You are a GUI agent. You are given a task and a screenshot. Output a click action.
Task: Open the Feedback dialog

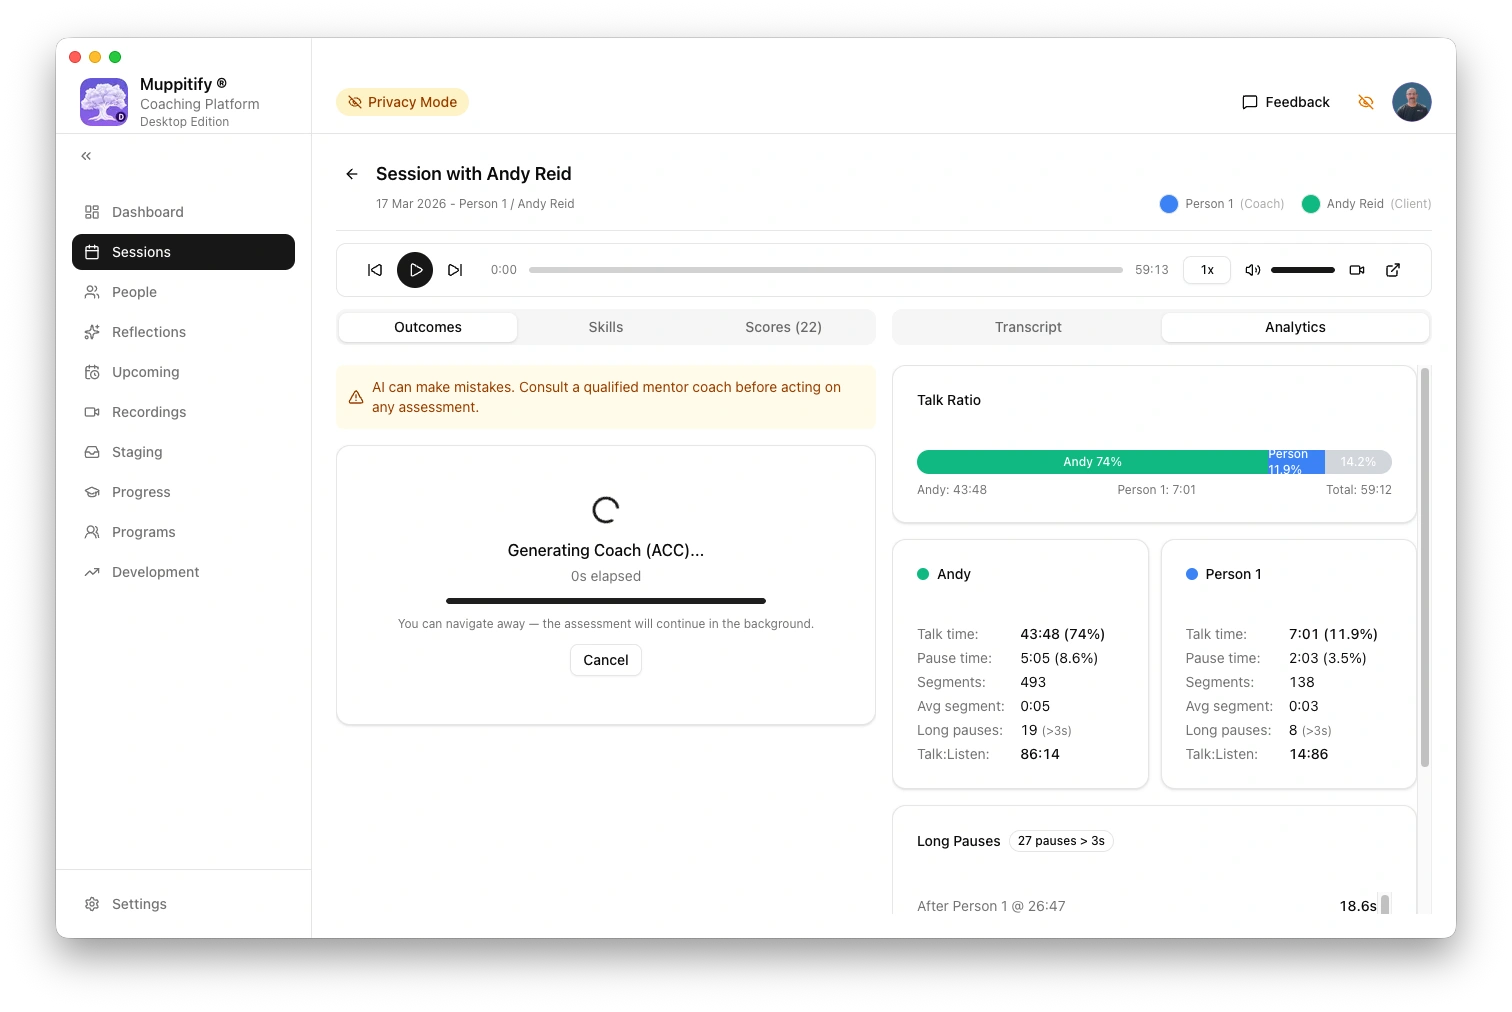pos(1286,102)
